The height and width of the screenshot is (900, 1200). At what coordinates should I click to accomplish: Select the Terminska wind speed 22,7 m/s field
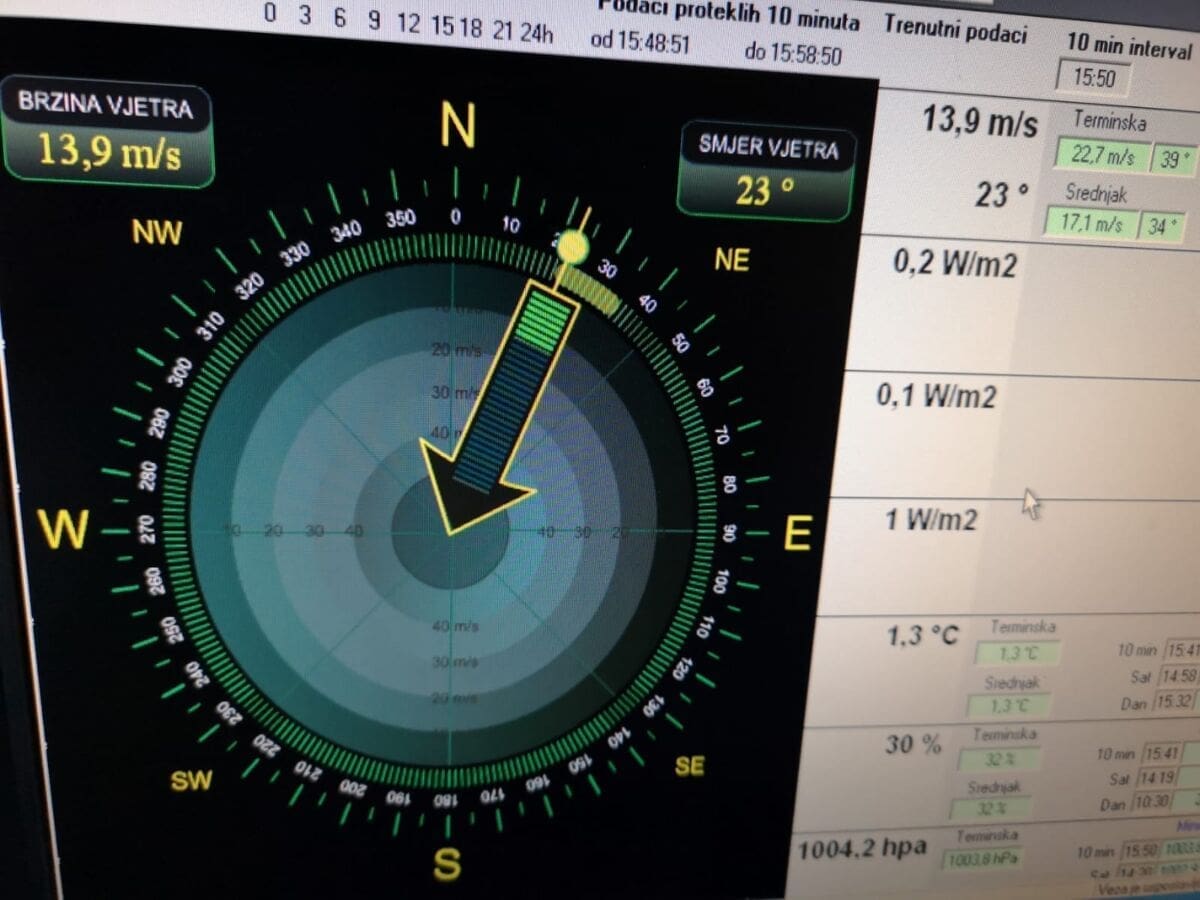(1102, 156)
